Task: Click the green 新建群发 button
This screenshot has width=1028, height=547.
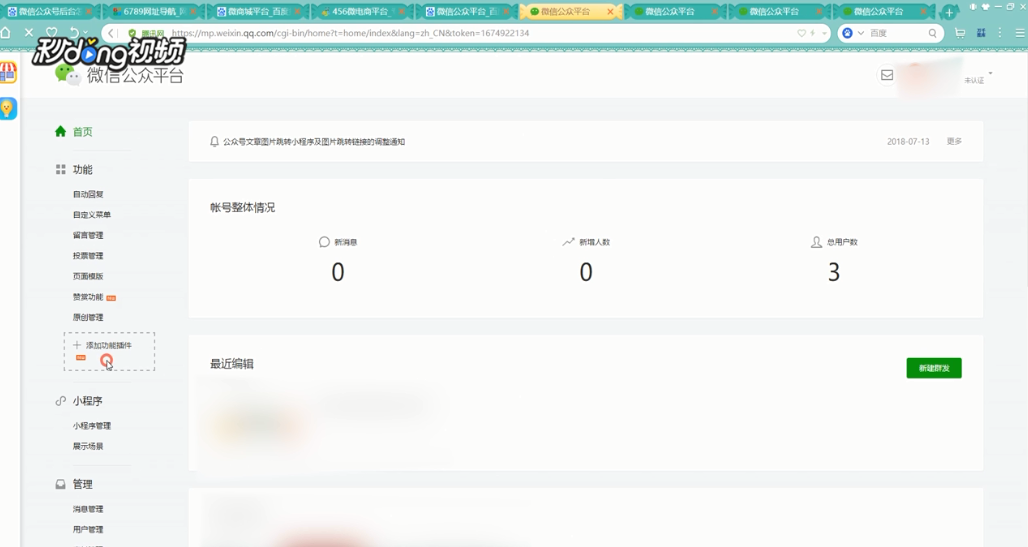Action: coord(934,368)
